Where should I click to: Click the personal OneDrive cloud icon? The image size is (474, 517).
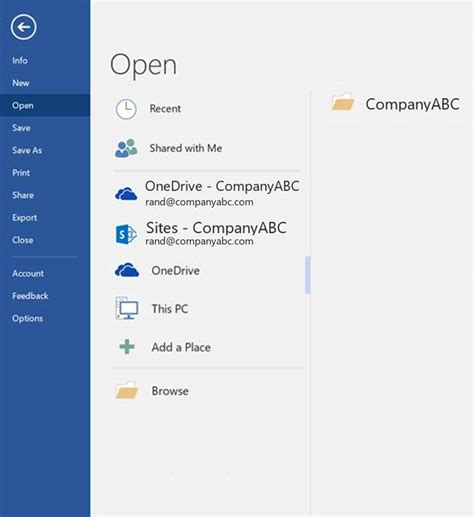tap(127, 270)
